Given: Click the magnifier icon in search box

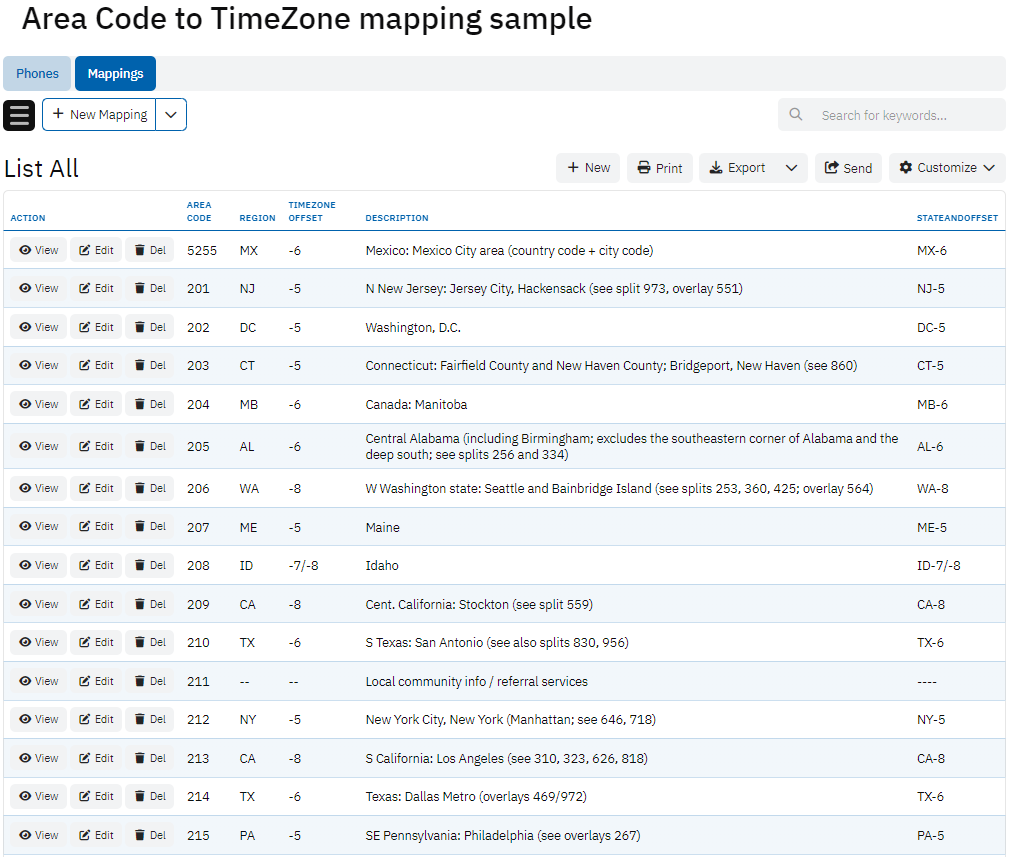Looking at the screenshot, I should pyautogui.click(x=796, y=115).
